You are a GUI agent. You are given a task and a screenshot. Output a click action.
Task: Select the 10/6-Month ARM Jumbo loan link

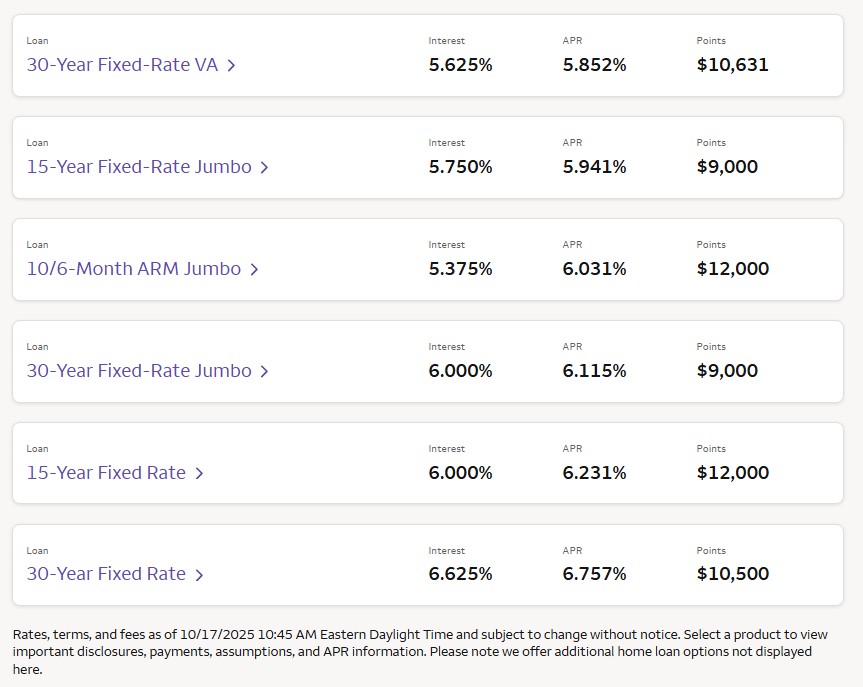pos(134,269)
